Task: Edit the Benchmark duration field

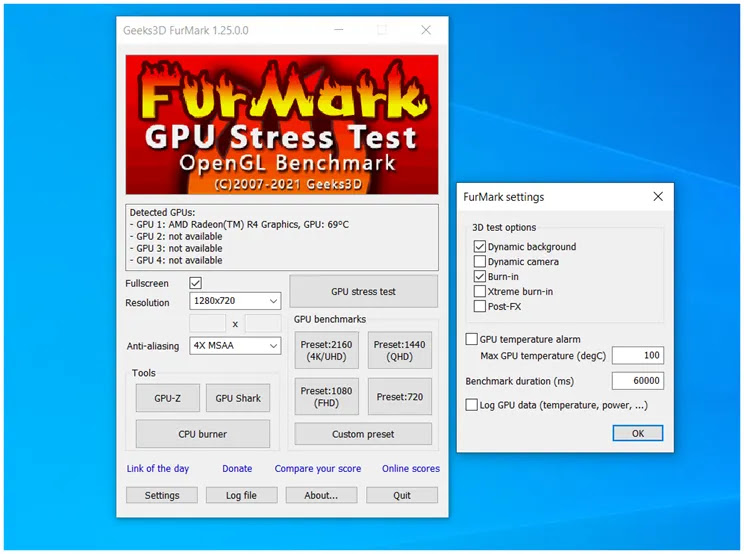Action: (638, 381)
